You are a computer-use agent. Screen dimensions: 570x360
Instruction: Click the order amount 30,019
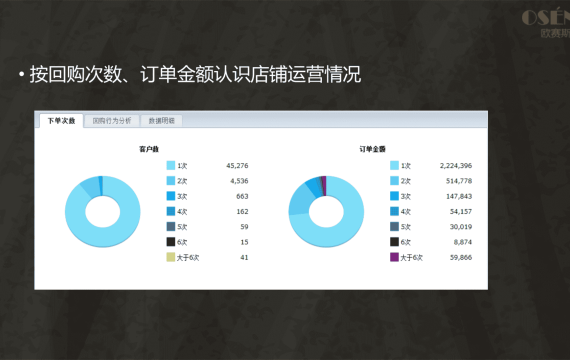(x=461, y=227)
